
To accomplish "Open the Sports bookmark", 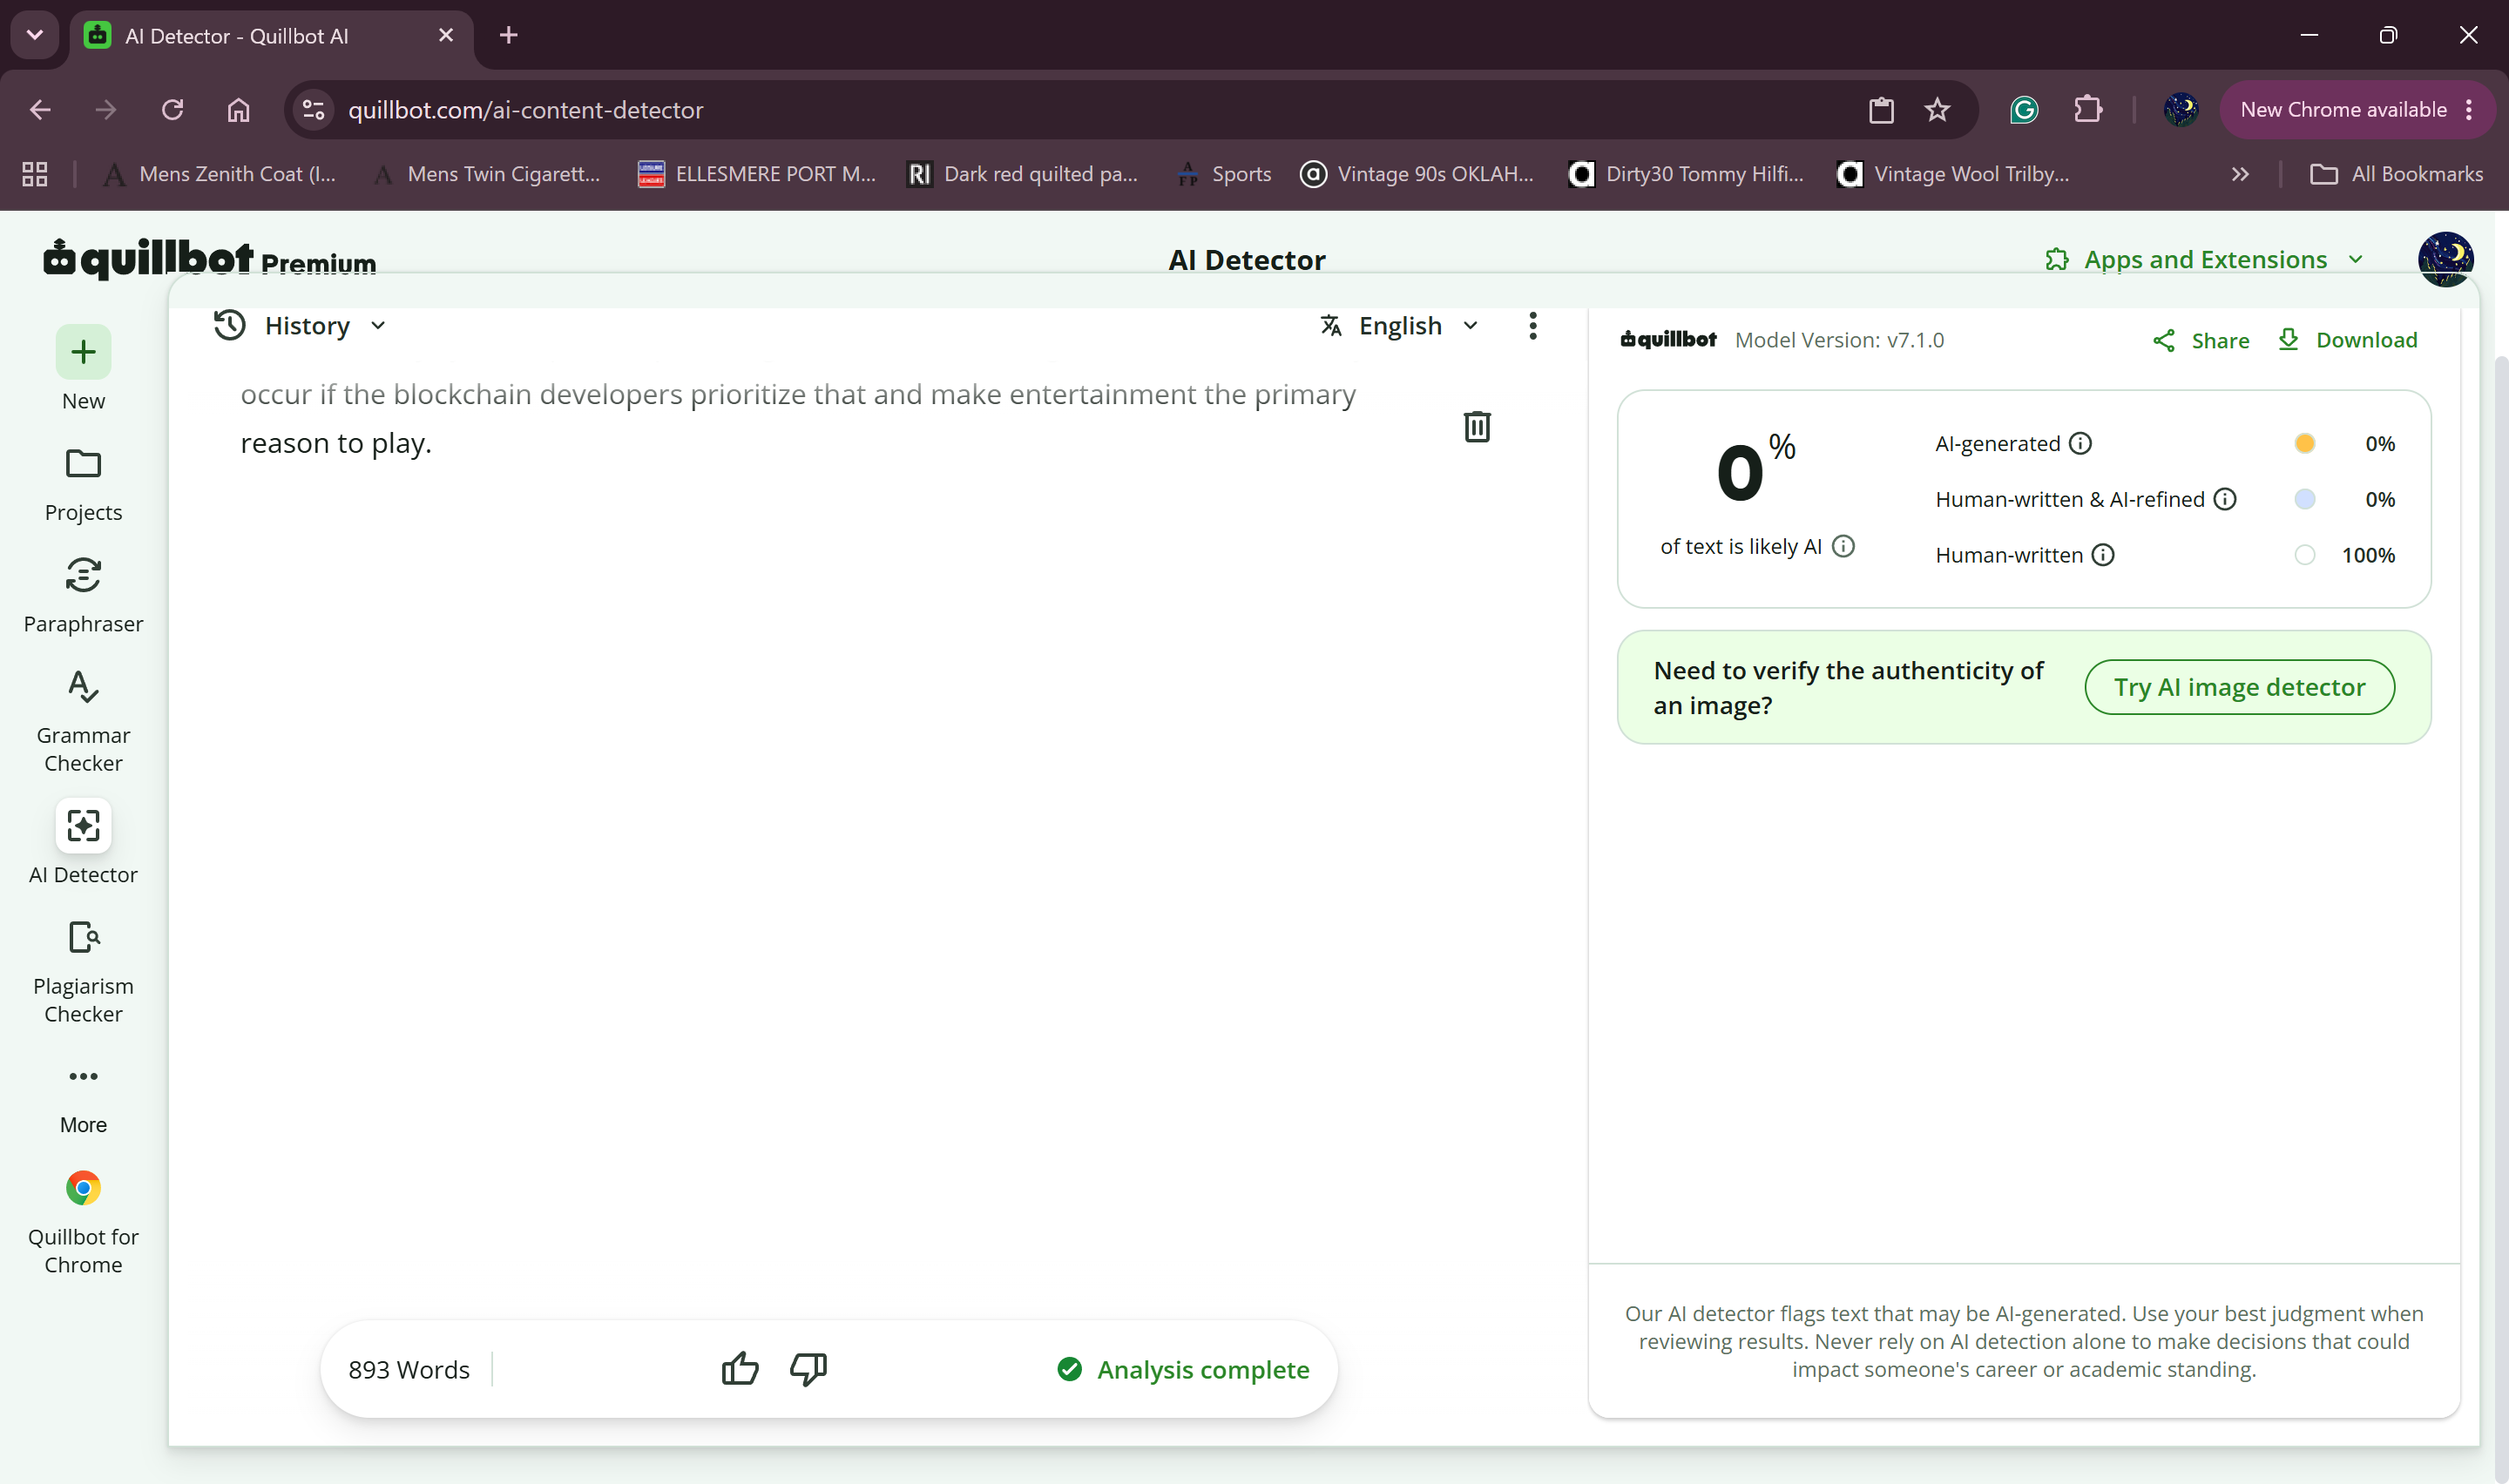I will (1224, 174).
